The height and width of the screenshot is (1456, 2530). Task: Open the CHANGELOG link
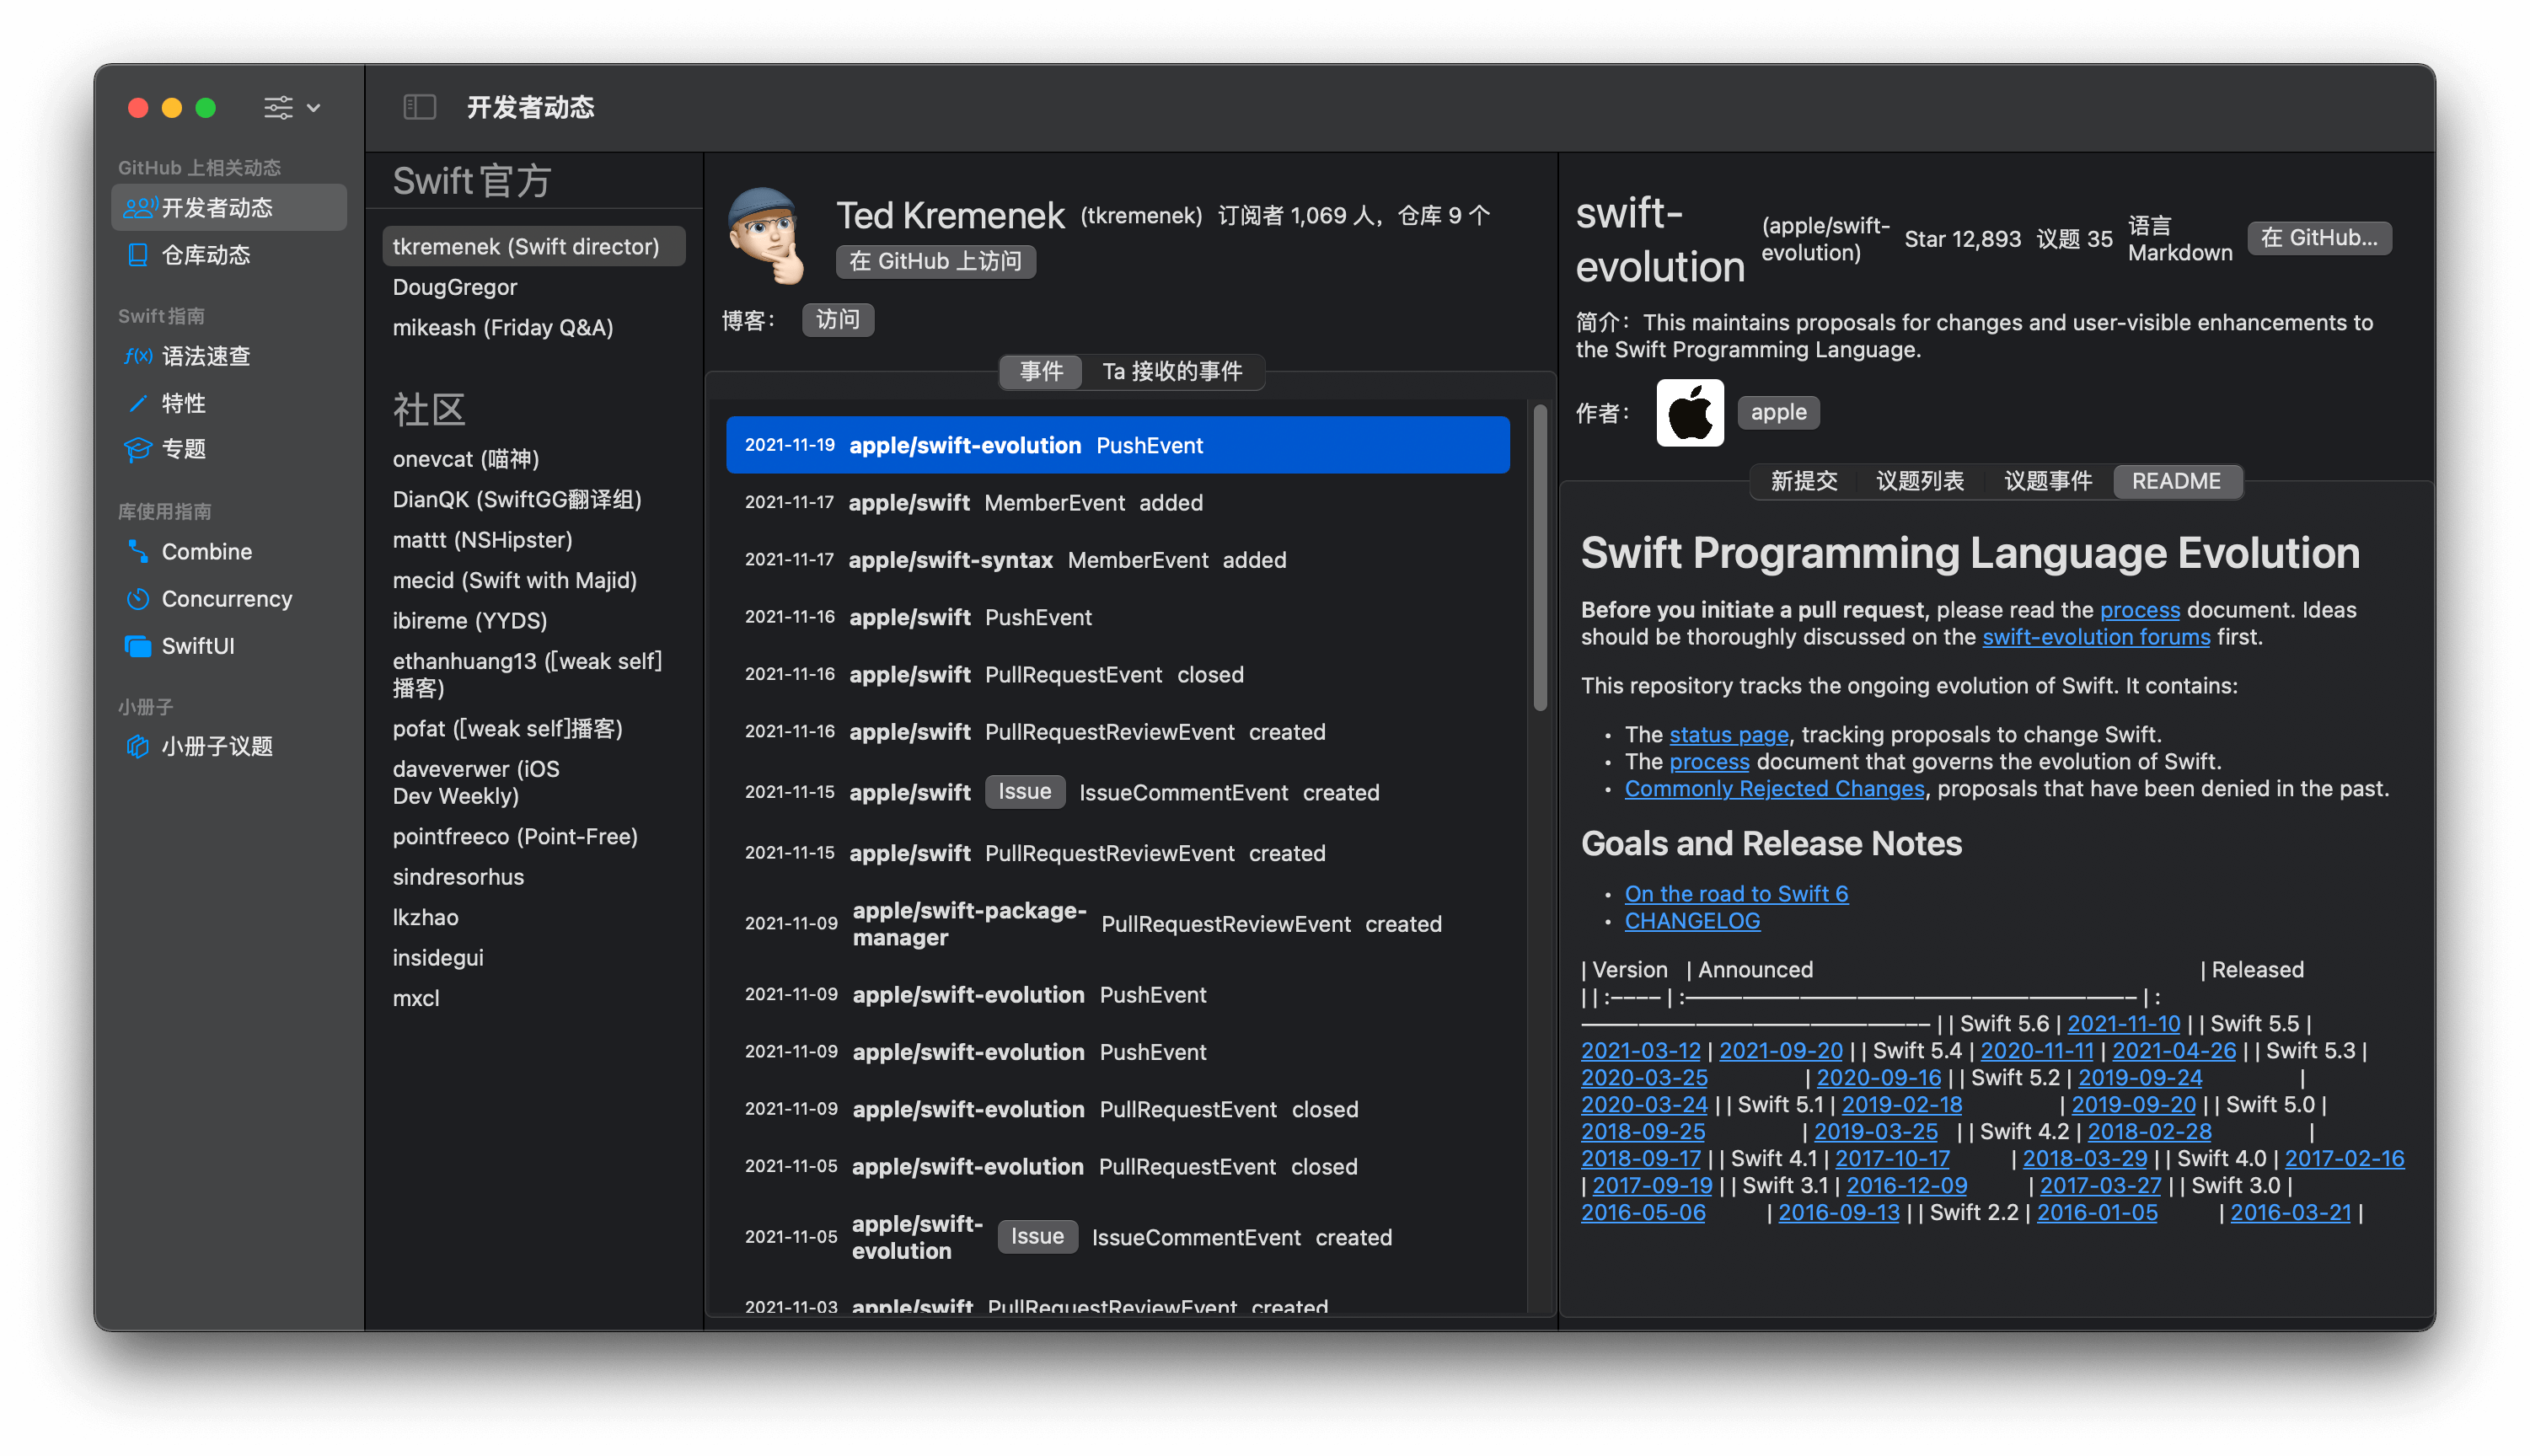1692,921
